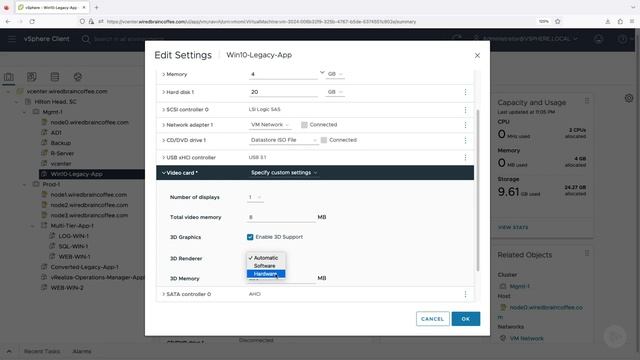
Task: Open Specify custom settings dropdown
Action: (284, 173)
